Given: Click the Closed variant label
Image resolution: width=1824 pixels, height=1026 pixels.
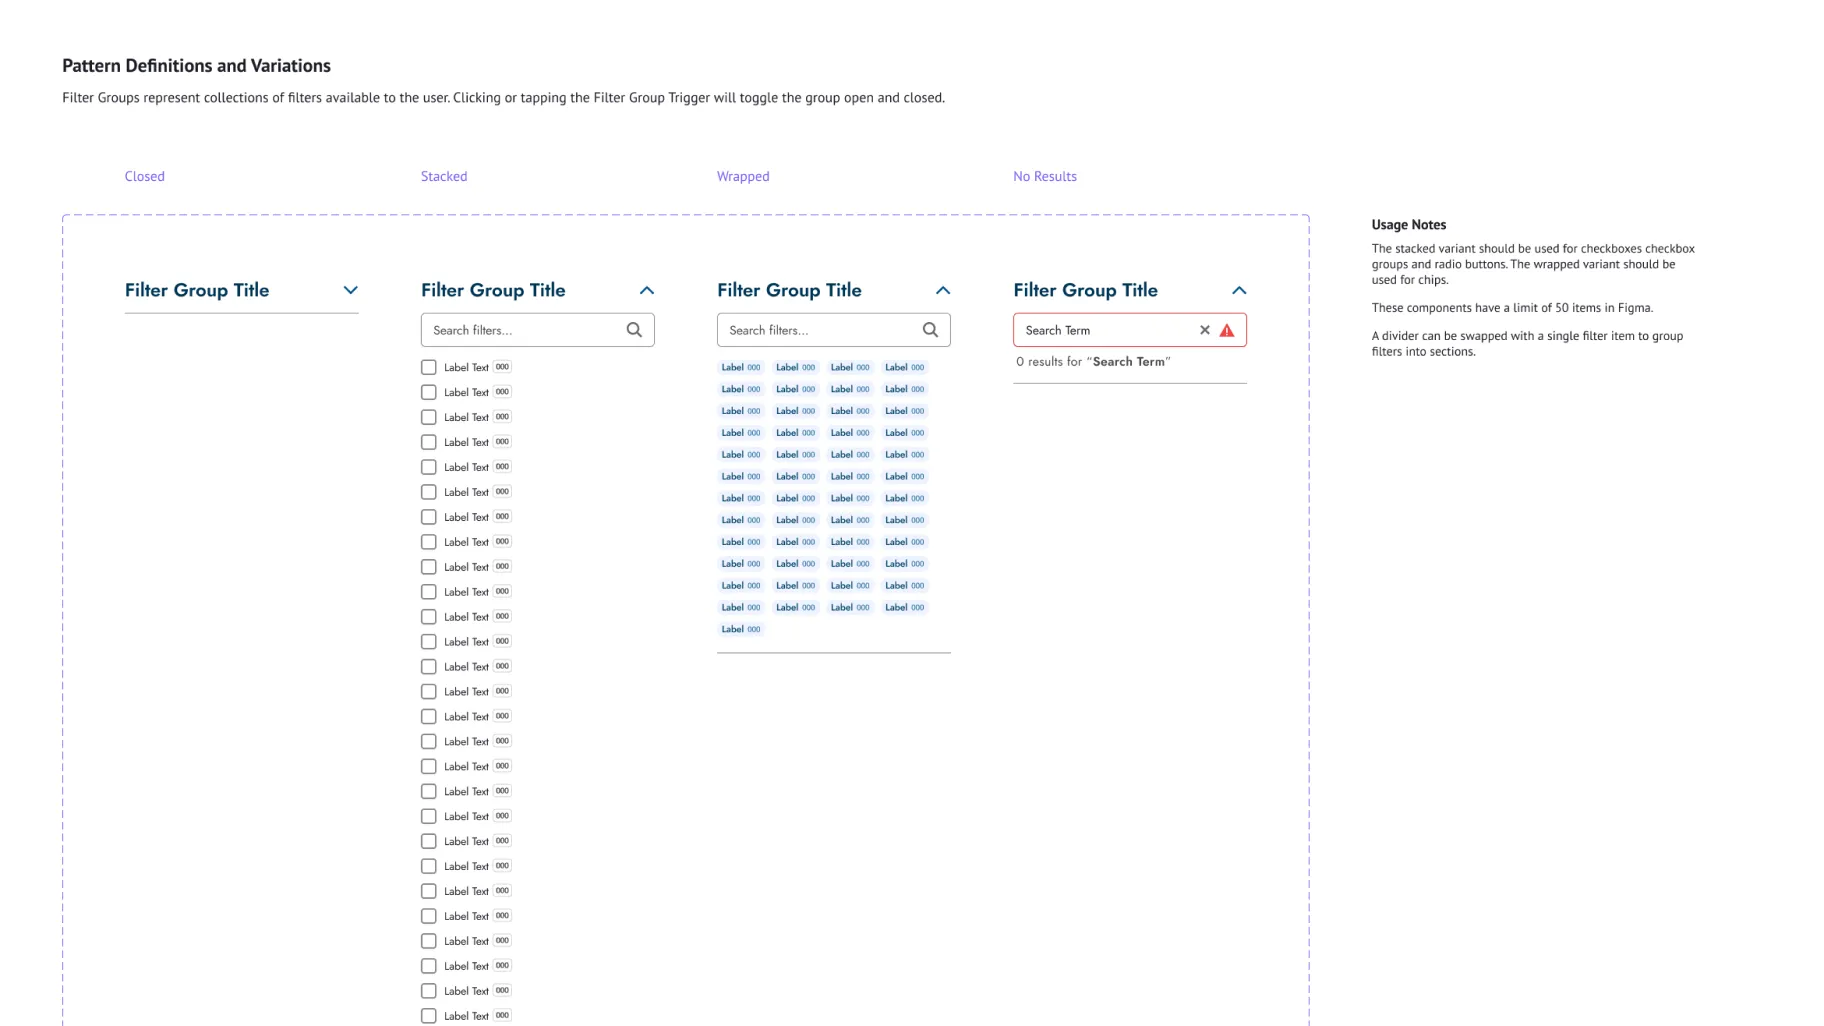Looking at the screenshot, I should [144, 176].
